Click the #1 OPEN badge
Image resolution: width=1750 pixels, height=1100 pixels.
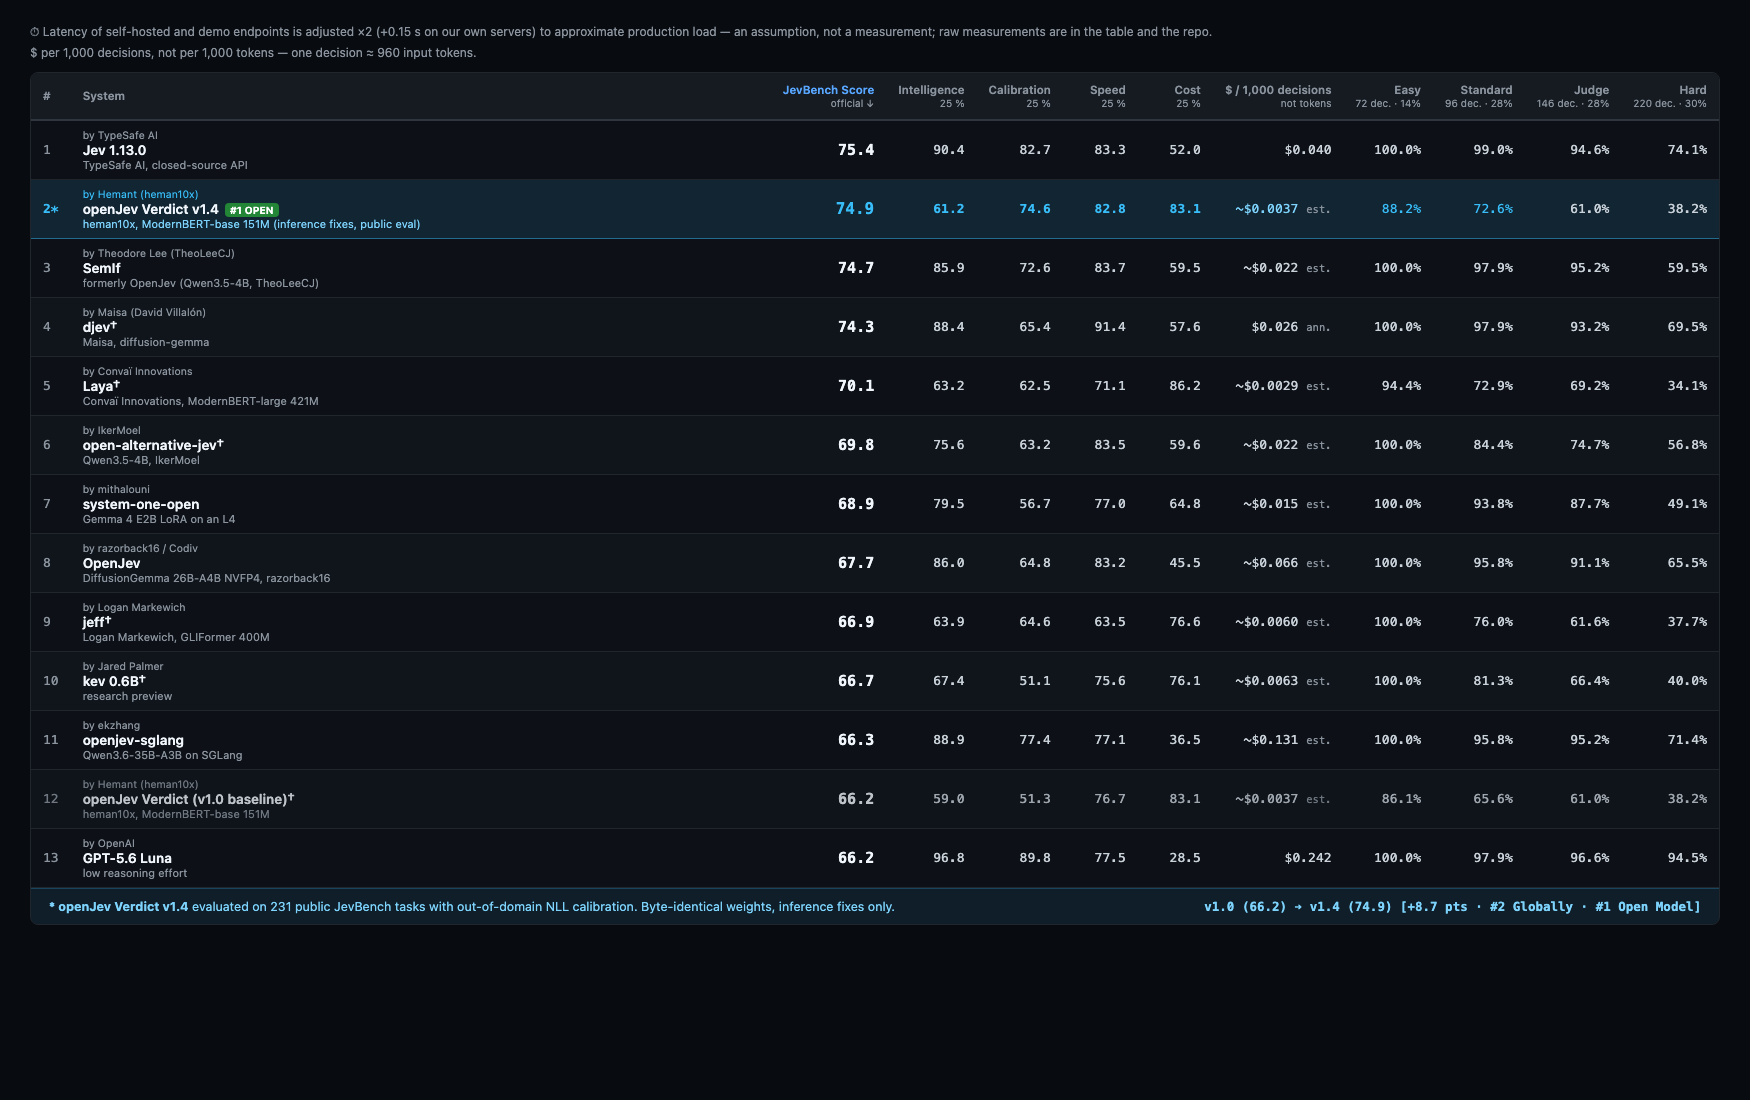251,210
